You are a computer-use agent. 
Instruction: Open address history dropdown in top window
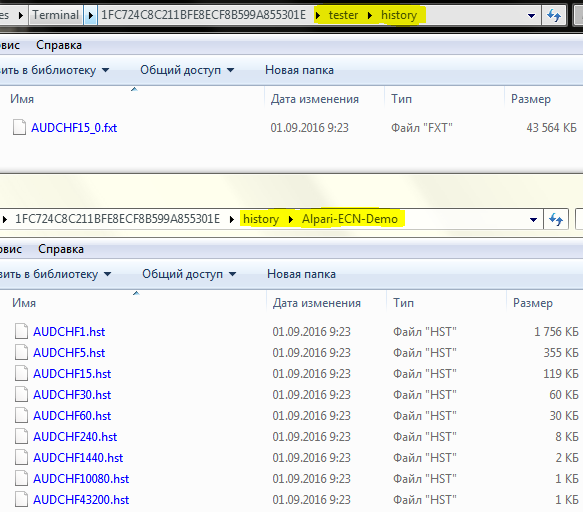click(x=531, y=16)
